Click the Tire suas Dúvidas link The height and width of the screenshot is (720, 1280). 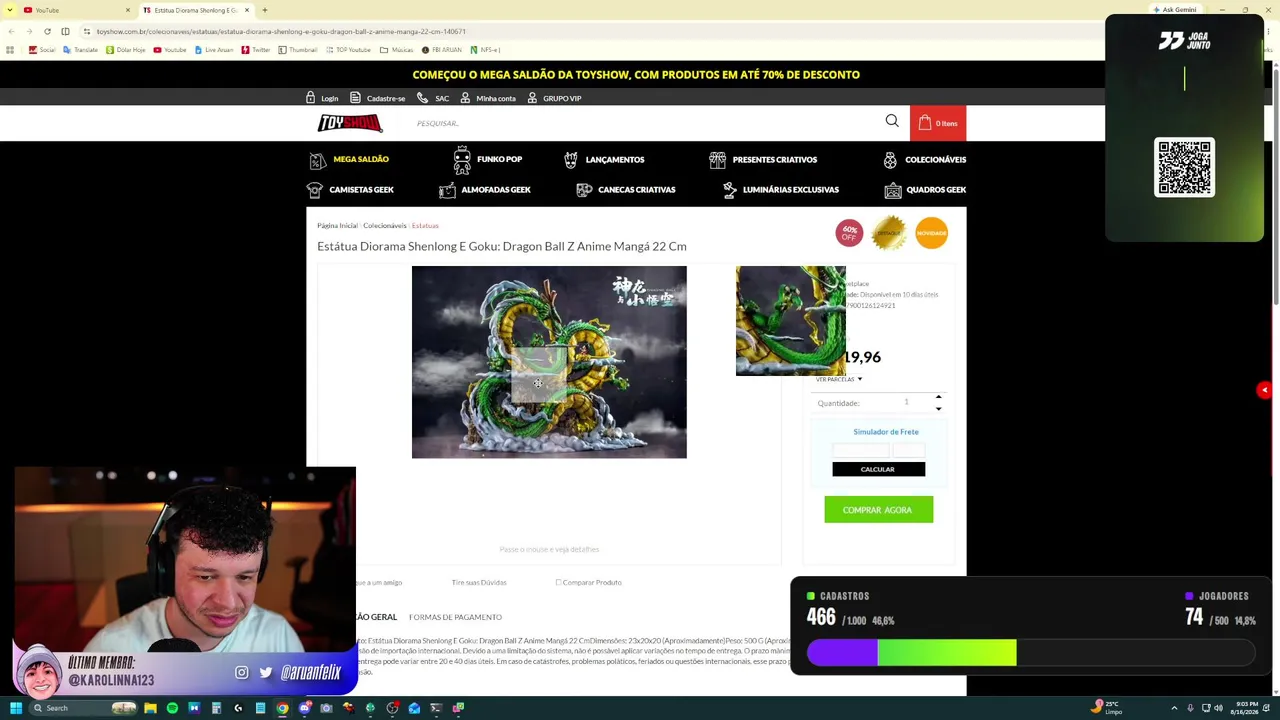(x=479, y=582)
